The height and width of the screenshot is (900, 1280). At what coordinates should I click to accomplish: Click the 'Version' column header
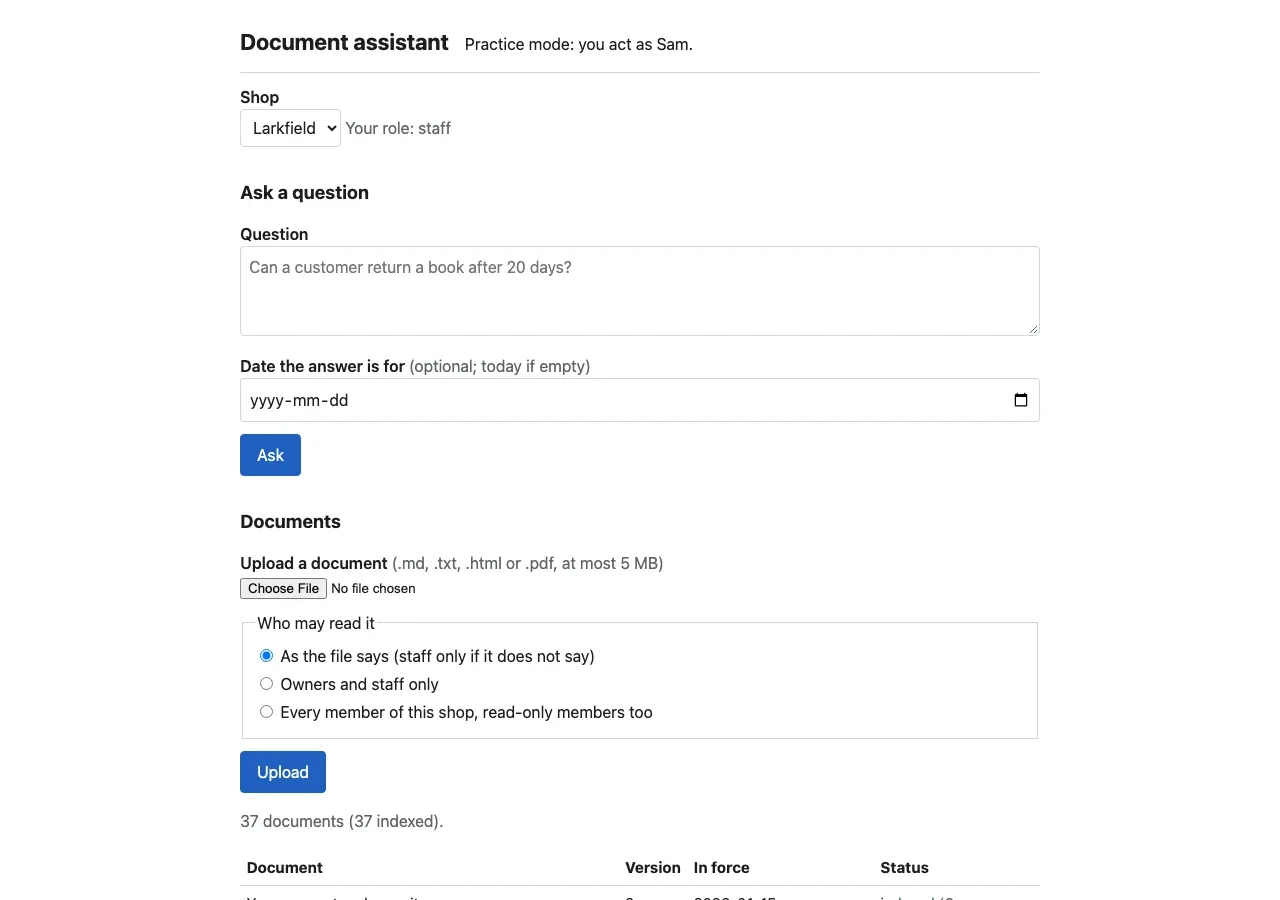[653, 867]
